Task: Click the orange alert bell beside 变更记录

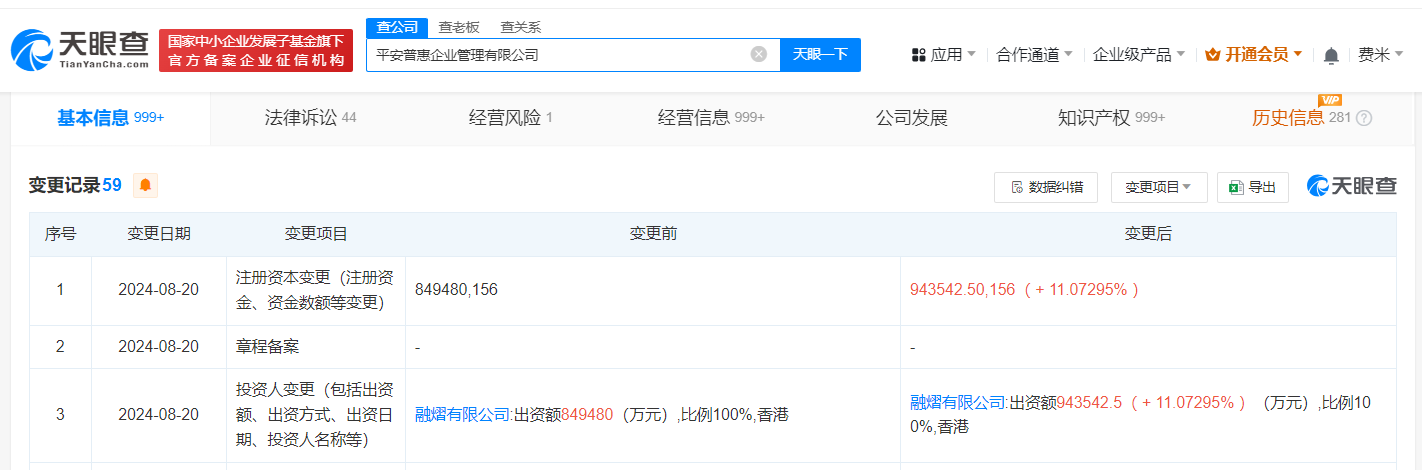Action: pos(145,185)
